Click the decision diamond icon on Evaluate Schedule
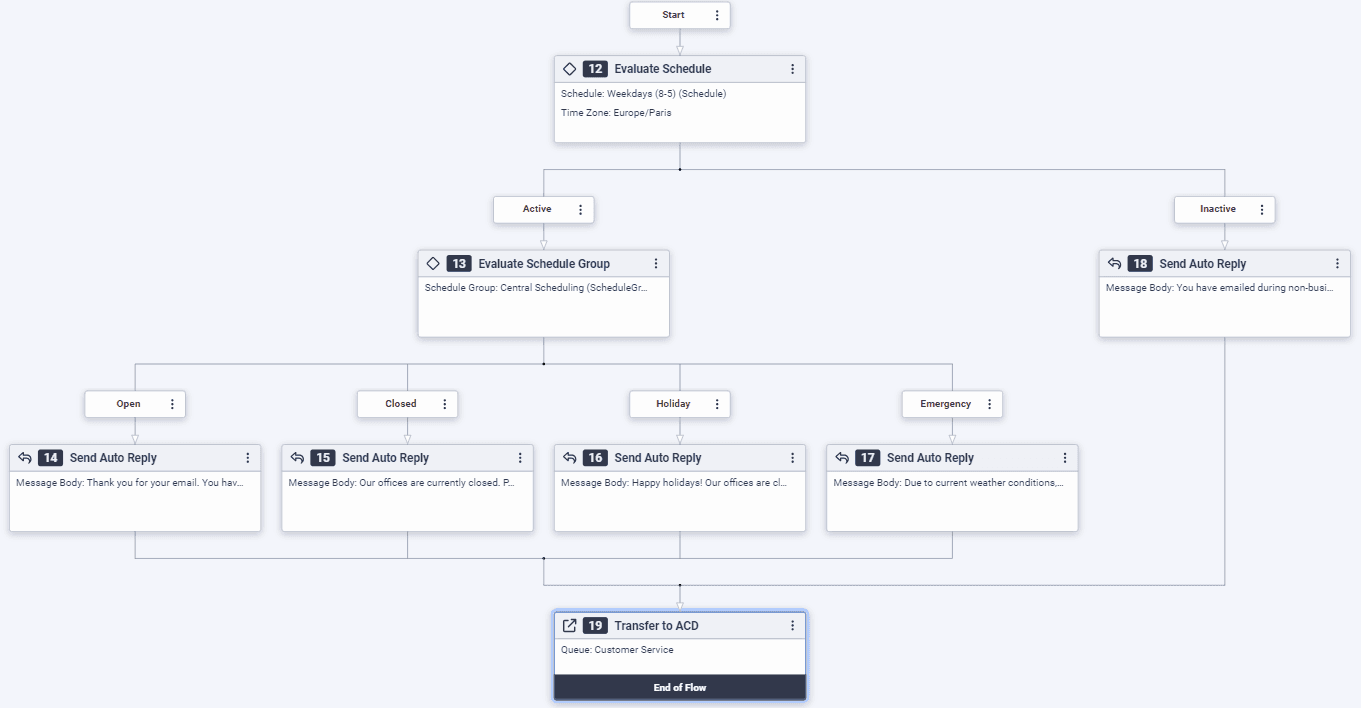Screen dimensions: 1361x708 tap(570, 68)
